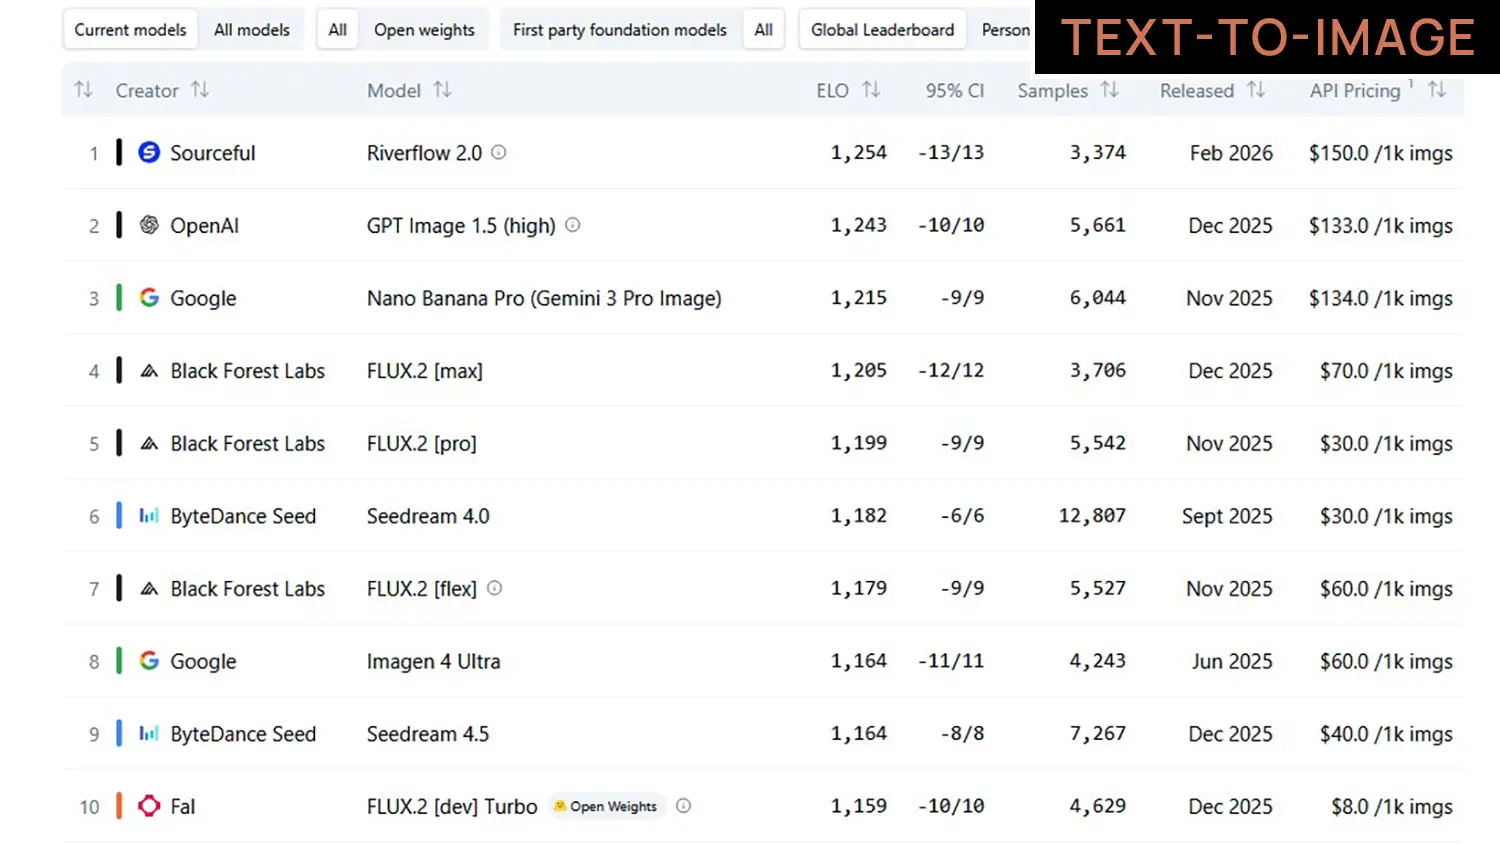This screenshot has height=844, width=1500.
Task: Toggle the All models filter
Action: 252,30
